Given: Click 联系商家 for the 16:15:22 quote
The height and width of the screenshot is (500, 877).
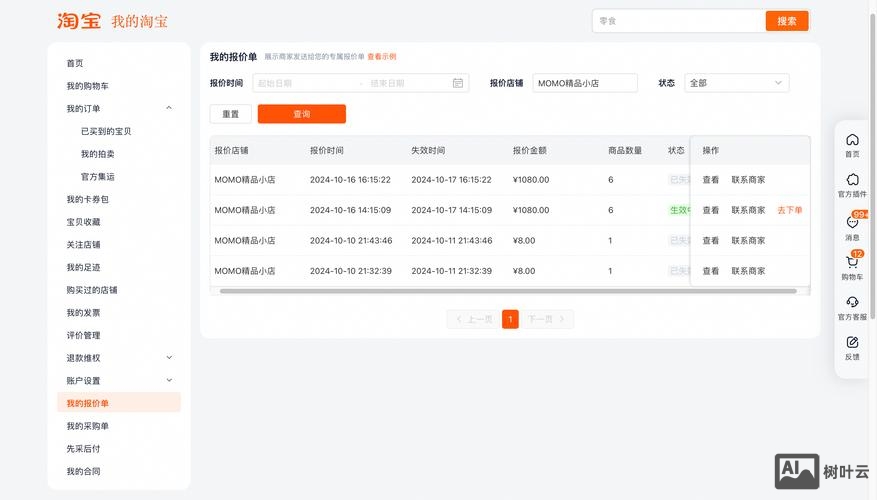Looking at the screenshot, I should tap(748, 180).
